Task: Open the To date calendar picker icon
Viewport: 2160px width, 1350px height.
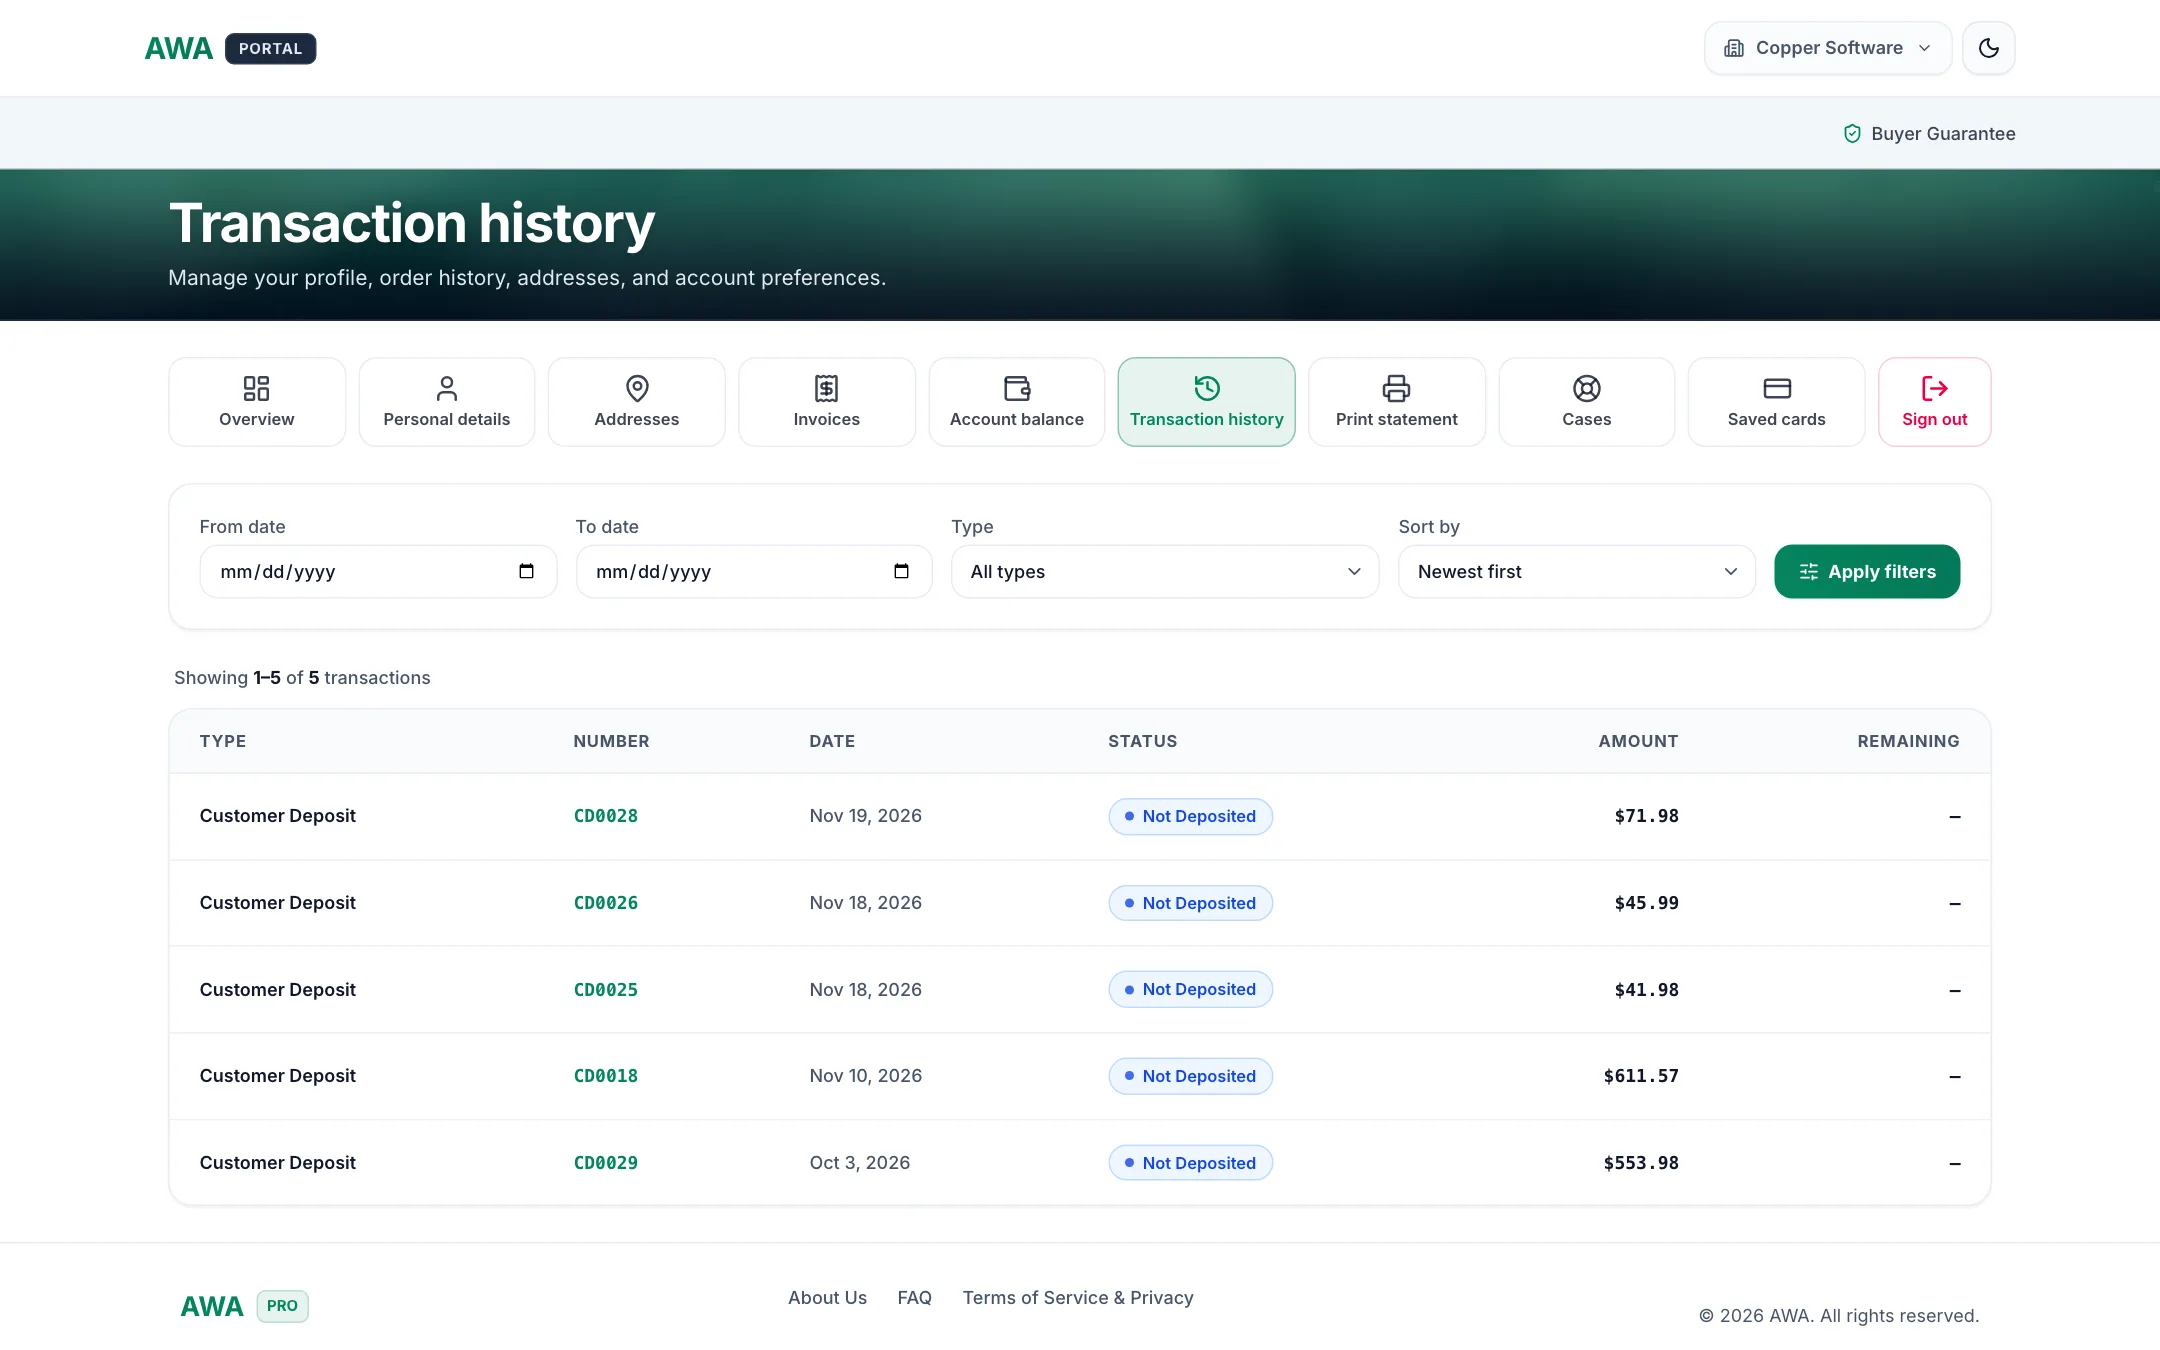Action: pyautogui.click(x=901, y=571)
